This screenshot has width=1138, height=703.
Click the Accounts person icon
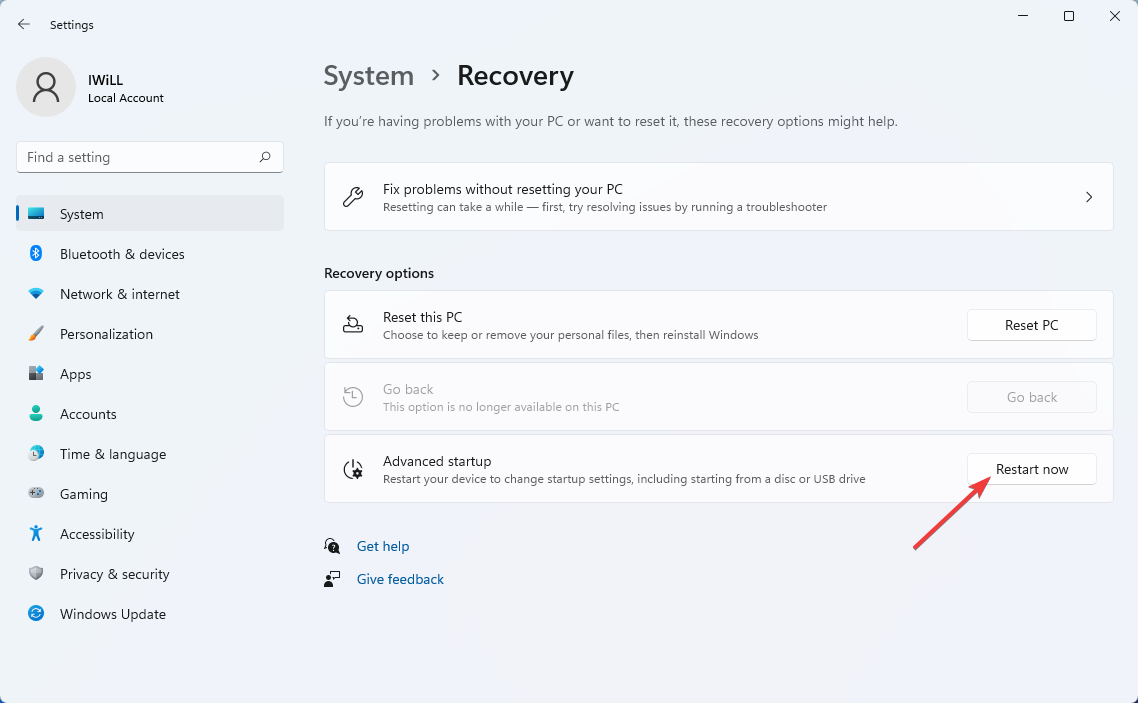pyautogui.click(x=36, y=414)
